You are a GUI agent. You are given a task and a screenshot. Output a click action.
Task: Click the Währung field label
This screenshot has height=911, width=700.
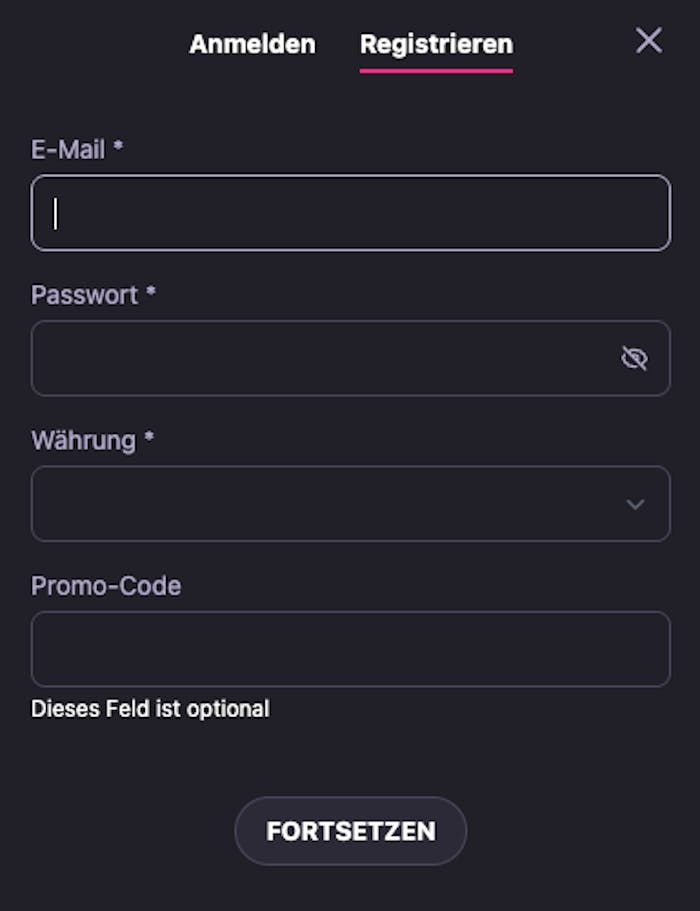(83, 440)
